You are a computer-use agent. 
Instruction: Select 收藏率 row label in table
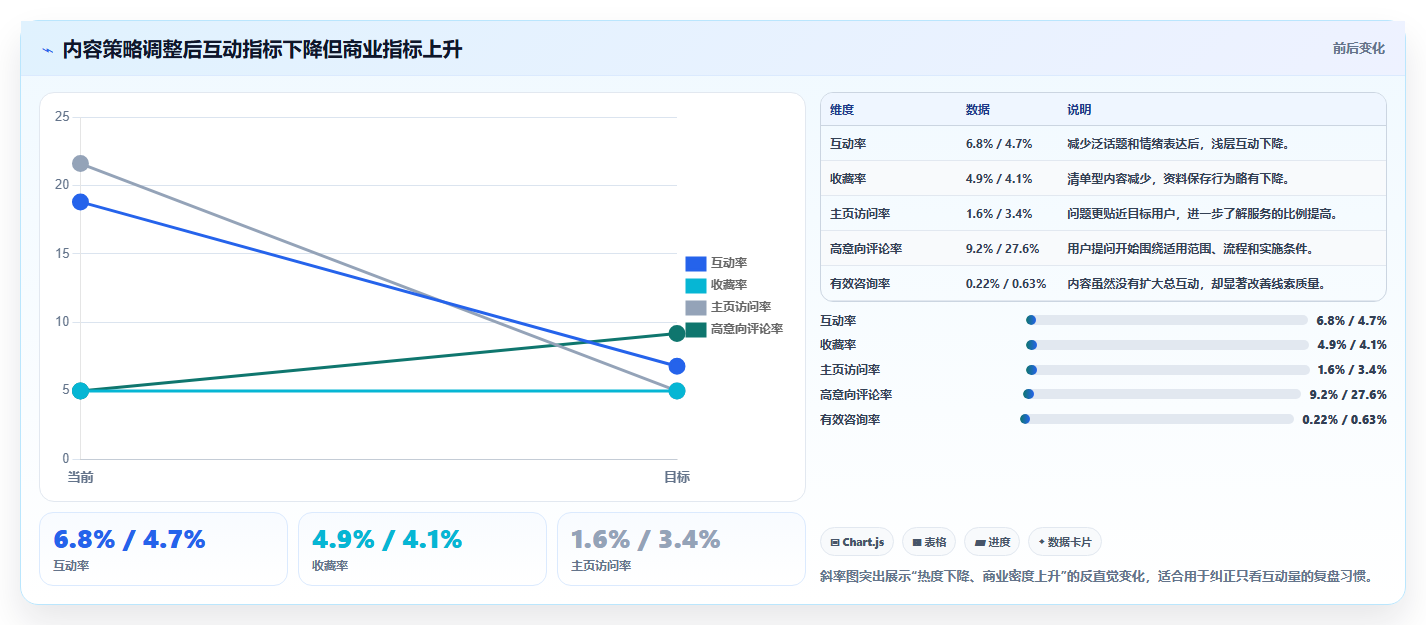[x=848, y=179]
